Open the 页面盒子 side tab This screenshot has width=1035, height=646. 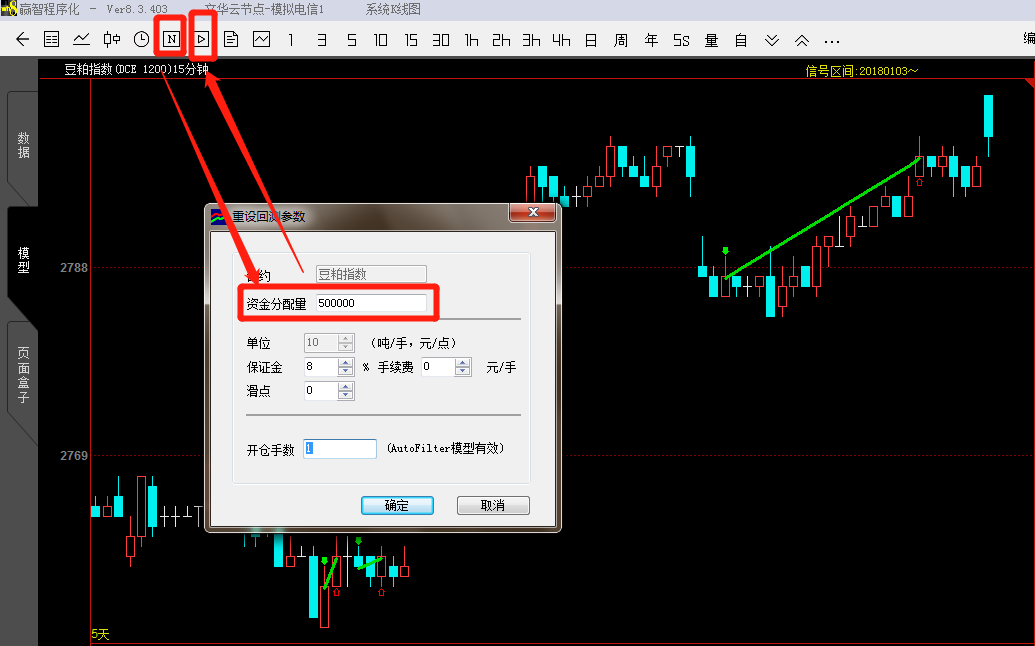[x=23, y=375]
